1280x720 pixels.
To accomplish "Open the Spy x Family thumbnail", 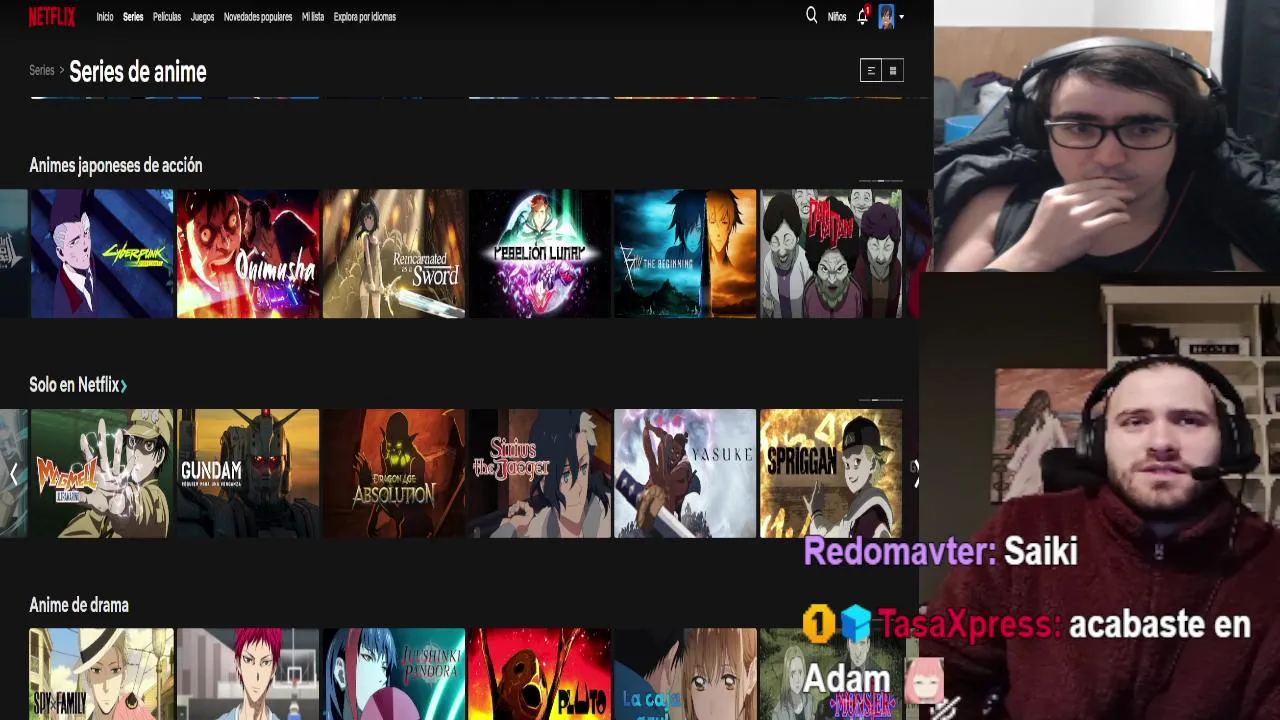I will [102, 675].
